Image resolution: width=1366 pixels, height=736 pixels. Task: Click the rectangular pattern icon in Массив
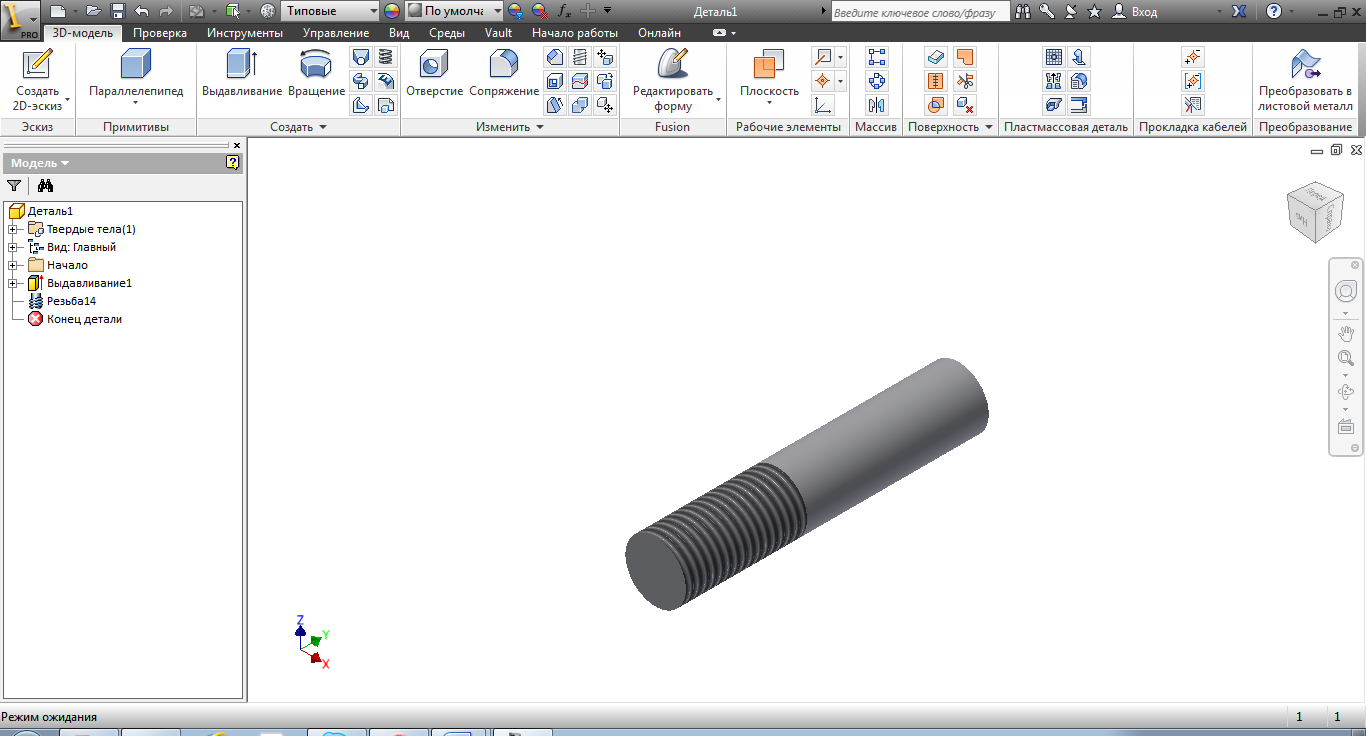[877, 57]
